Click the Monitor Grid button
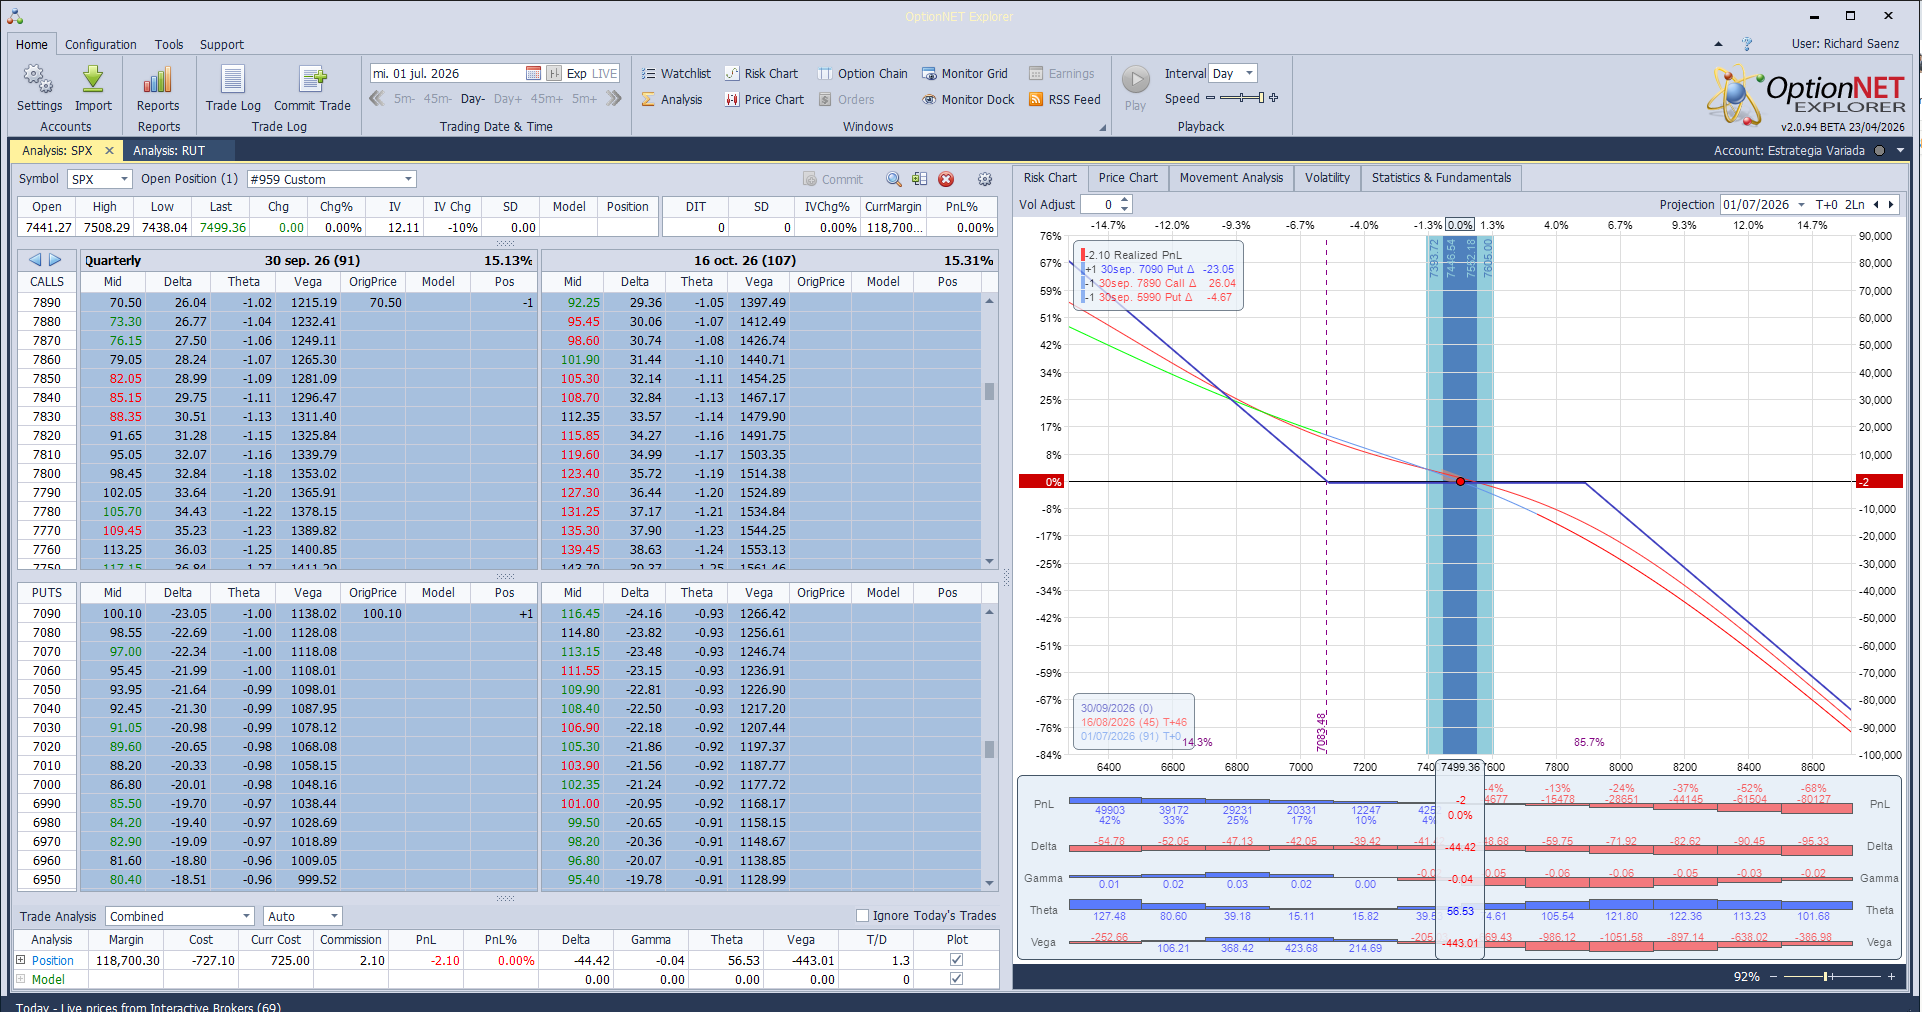This screenshot has width=1922, height=1012. (964, 74)
